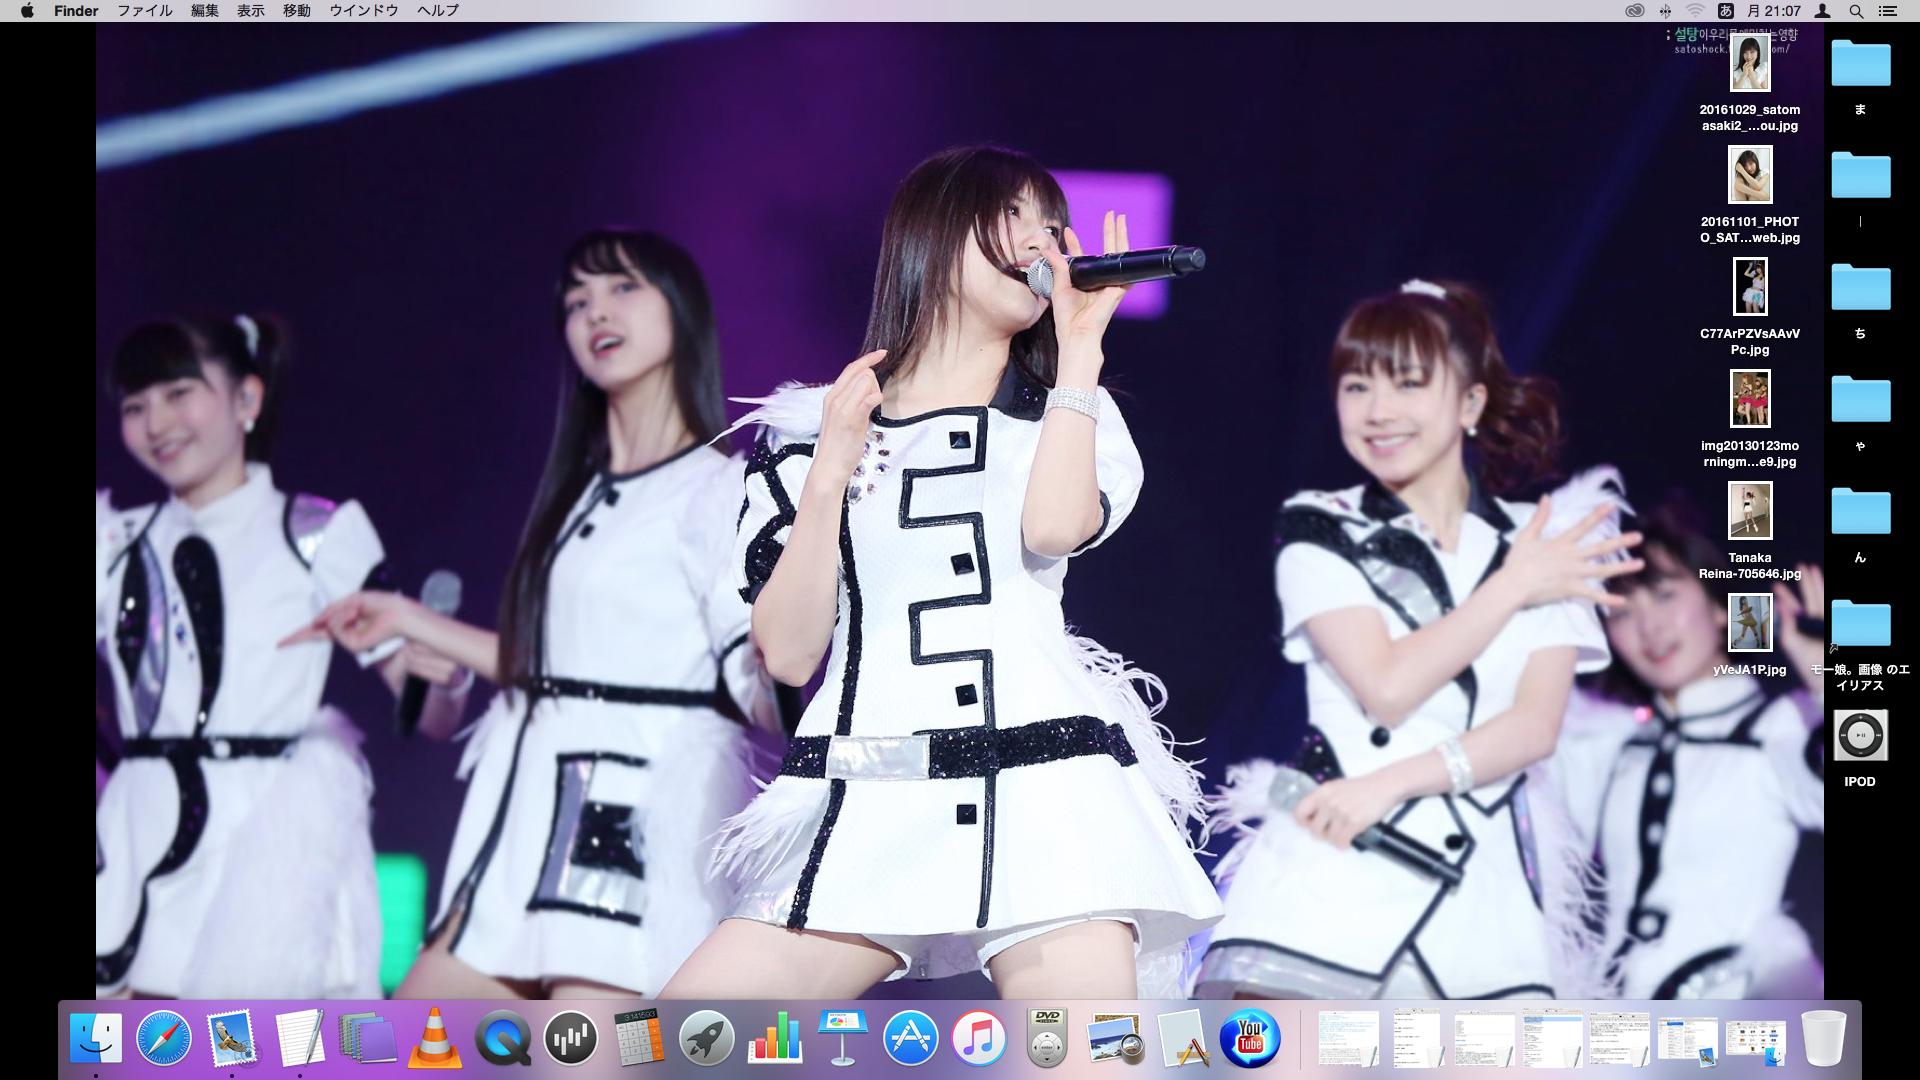Viewport: 1920px width, 1080px height.
Task: Open the Trash in the Dock
Action: pos(1823,1038)
